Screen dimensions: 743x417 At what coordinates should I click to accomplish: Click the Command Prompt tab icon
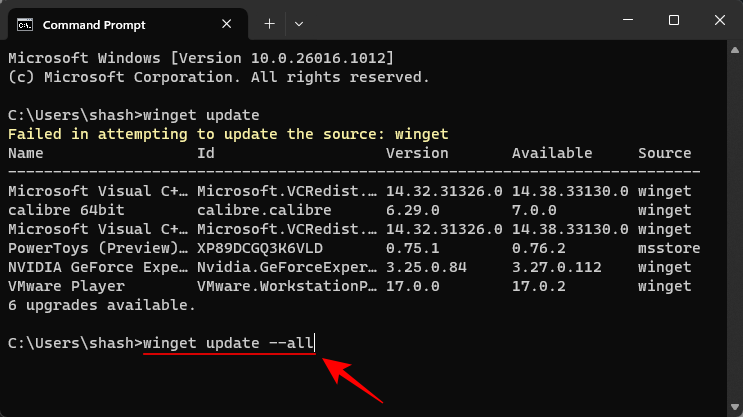(25, 22)
